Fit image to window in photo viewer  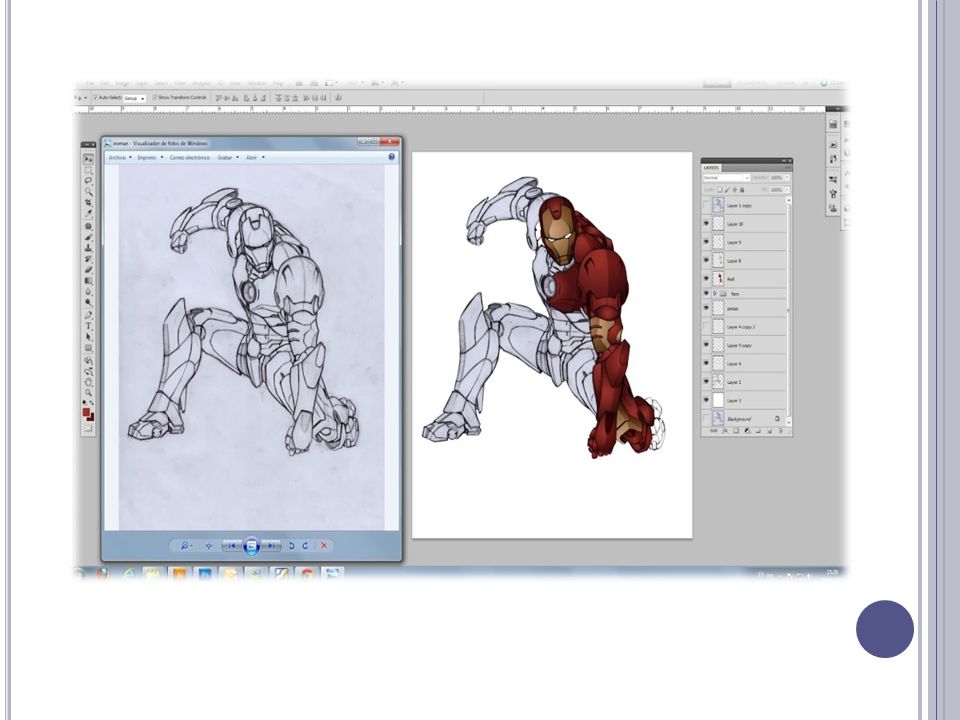pyautogui.click(x=209, y=546)
